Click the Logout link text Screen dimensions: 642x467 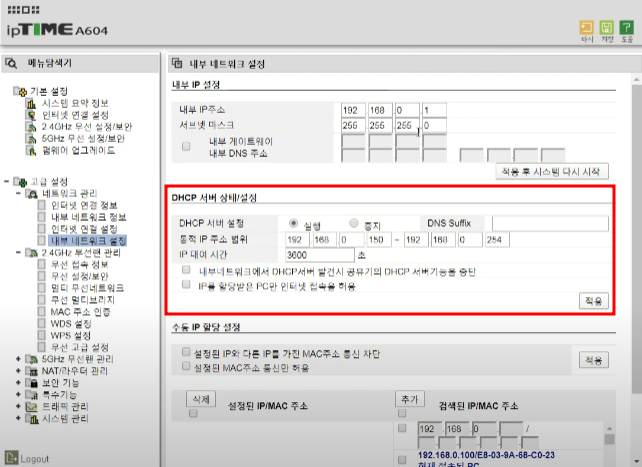pos(34,459)
